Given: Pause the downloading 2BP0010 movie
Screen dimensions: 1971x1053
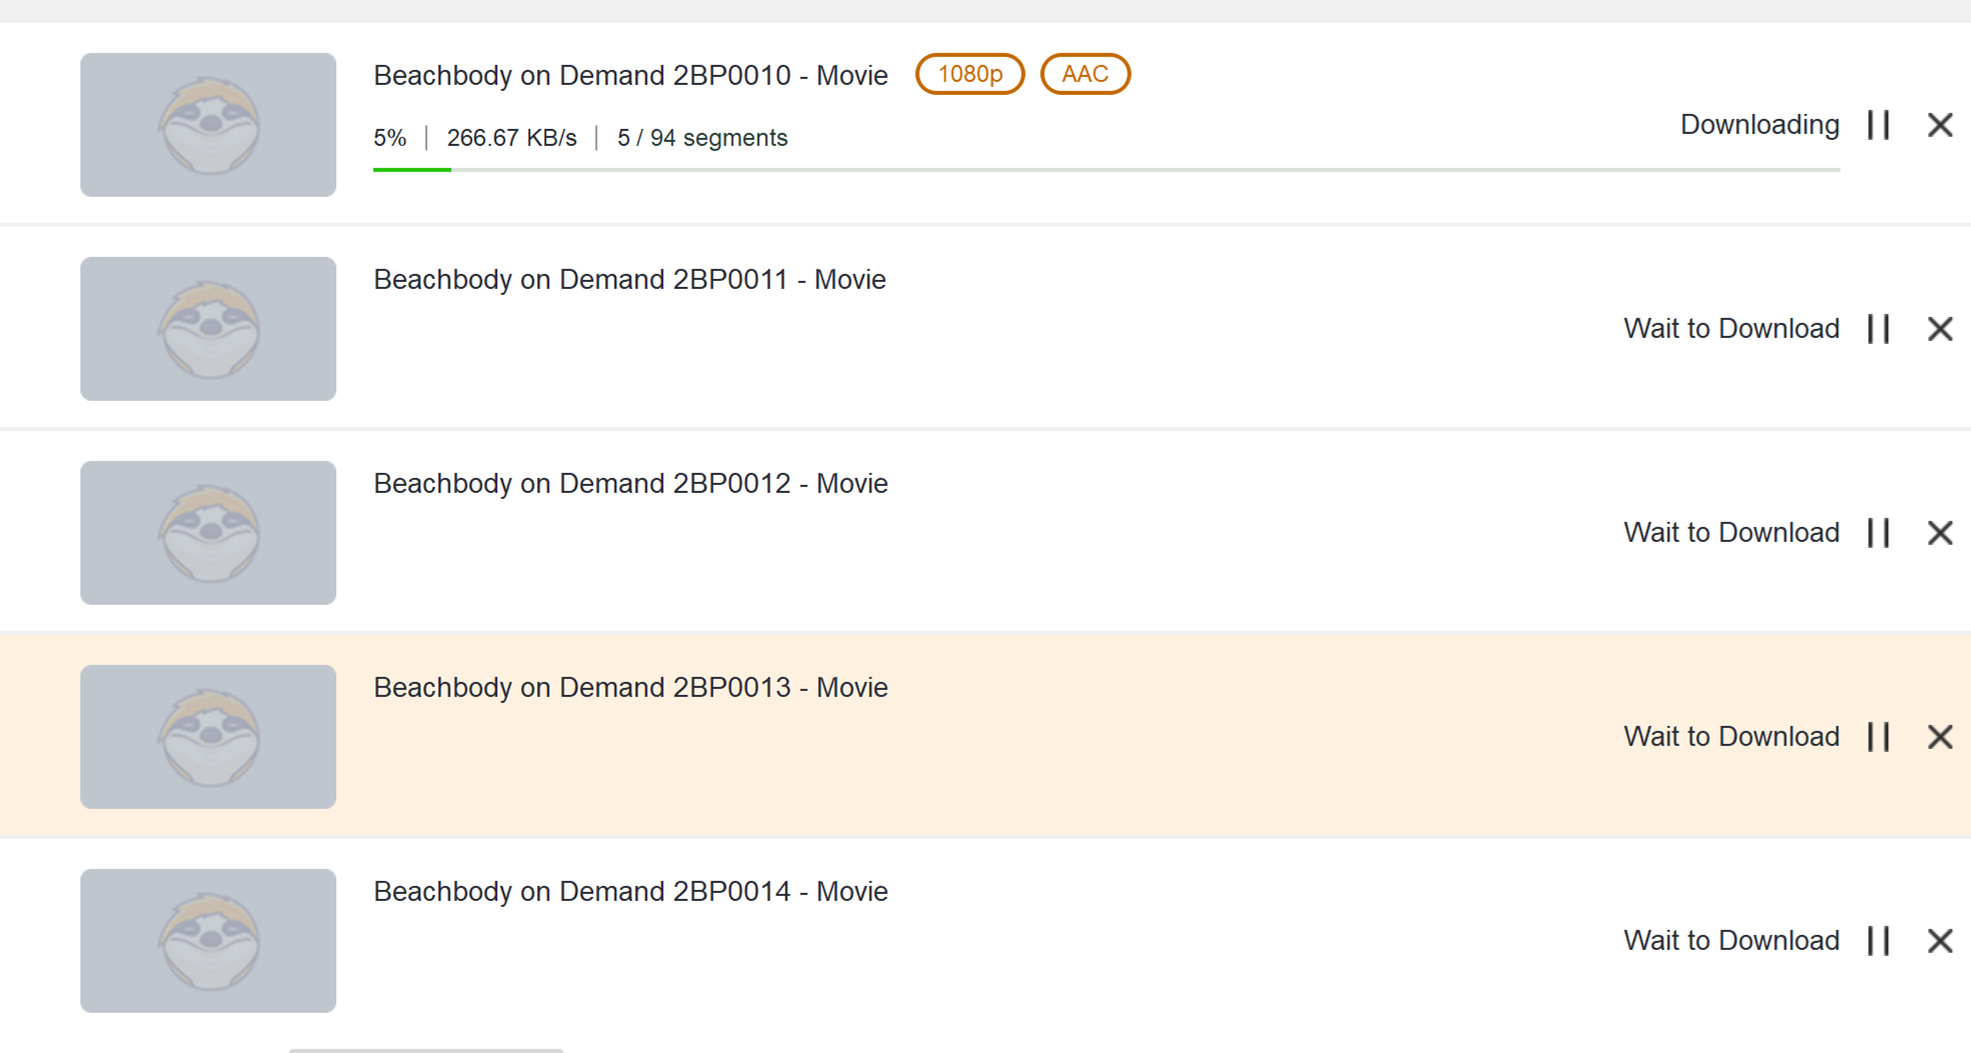Looking at the screenshot, I should click(1878, 125).
